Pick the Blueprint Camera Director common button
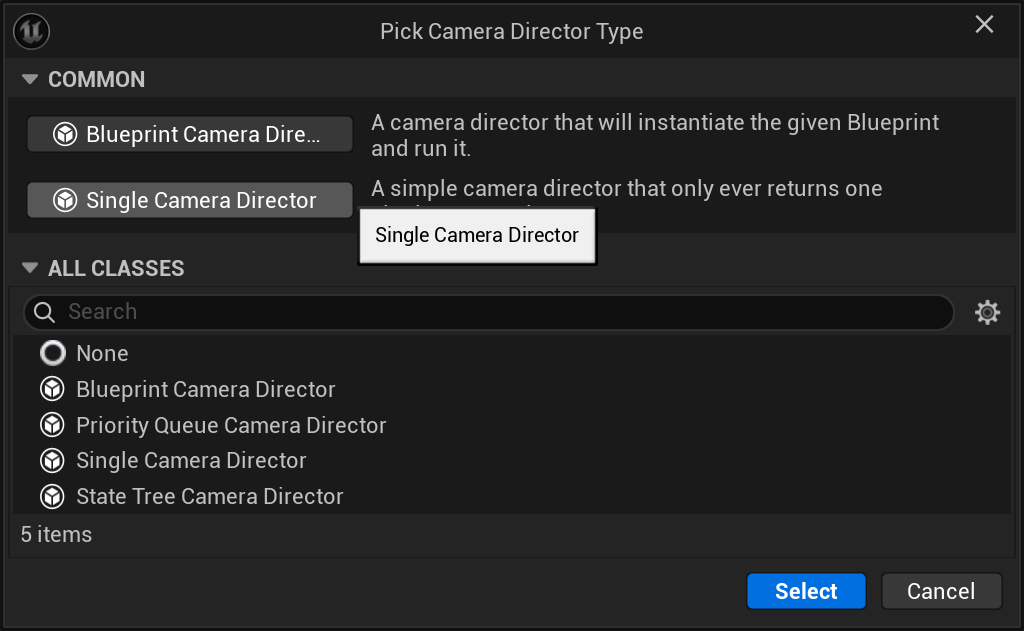This screenshot has height=631, width=1024. 190,134
